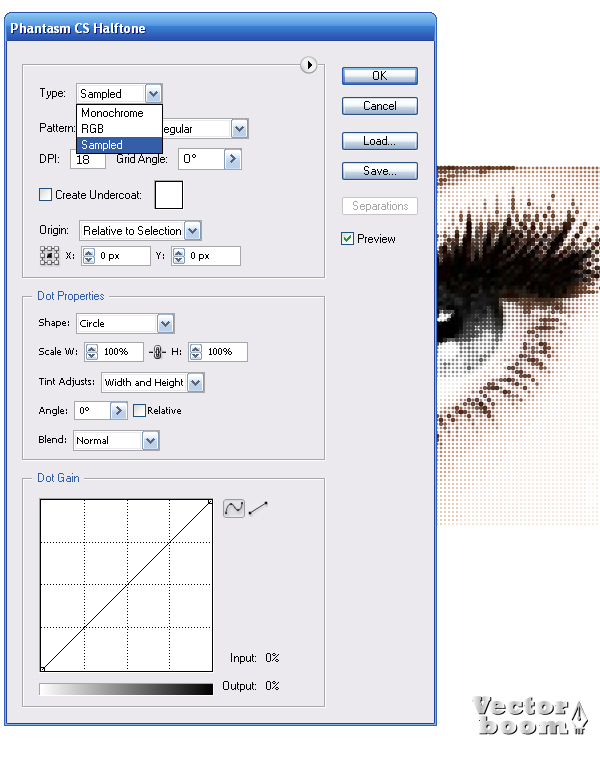Image resolution: width=600 pixels, height=764 pixels.
Task: Click the X offset stepper arrows
Action: [89, 256]
